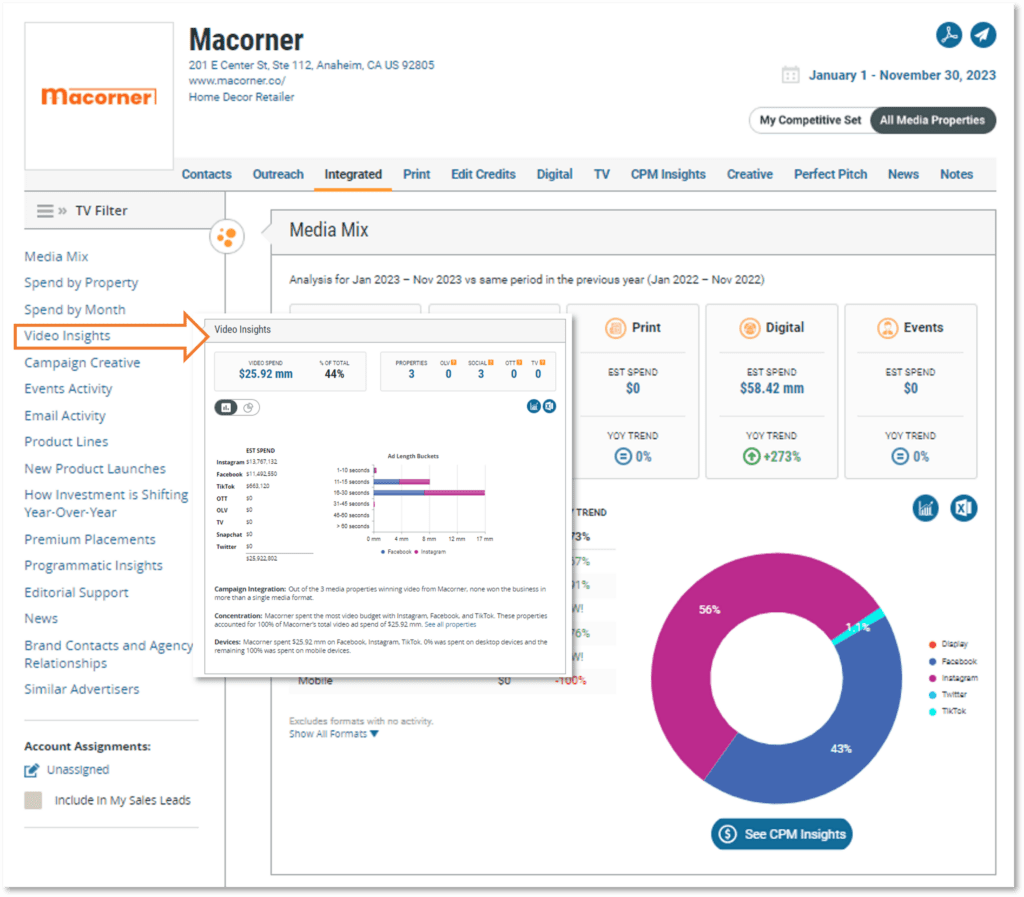Select My Competitive Set toggle option

810,120
